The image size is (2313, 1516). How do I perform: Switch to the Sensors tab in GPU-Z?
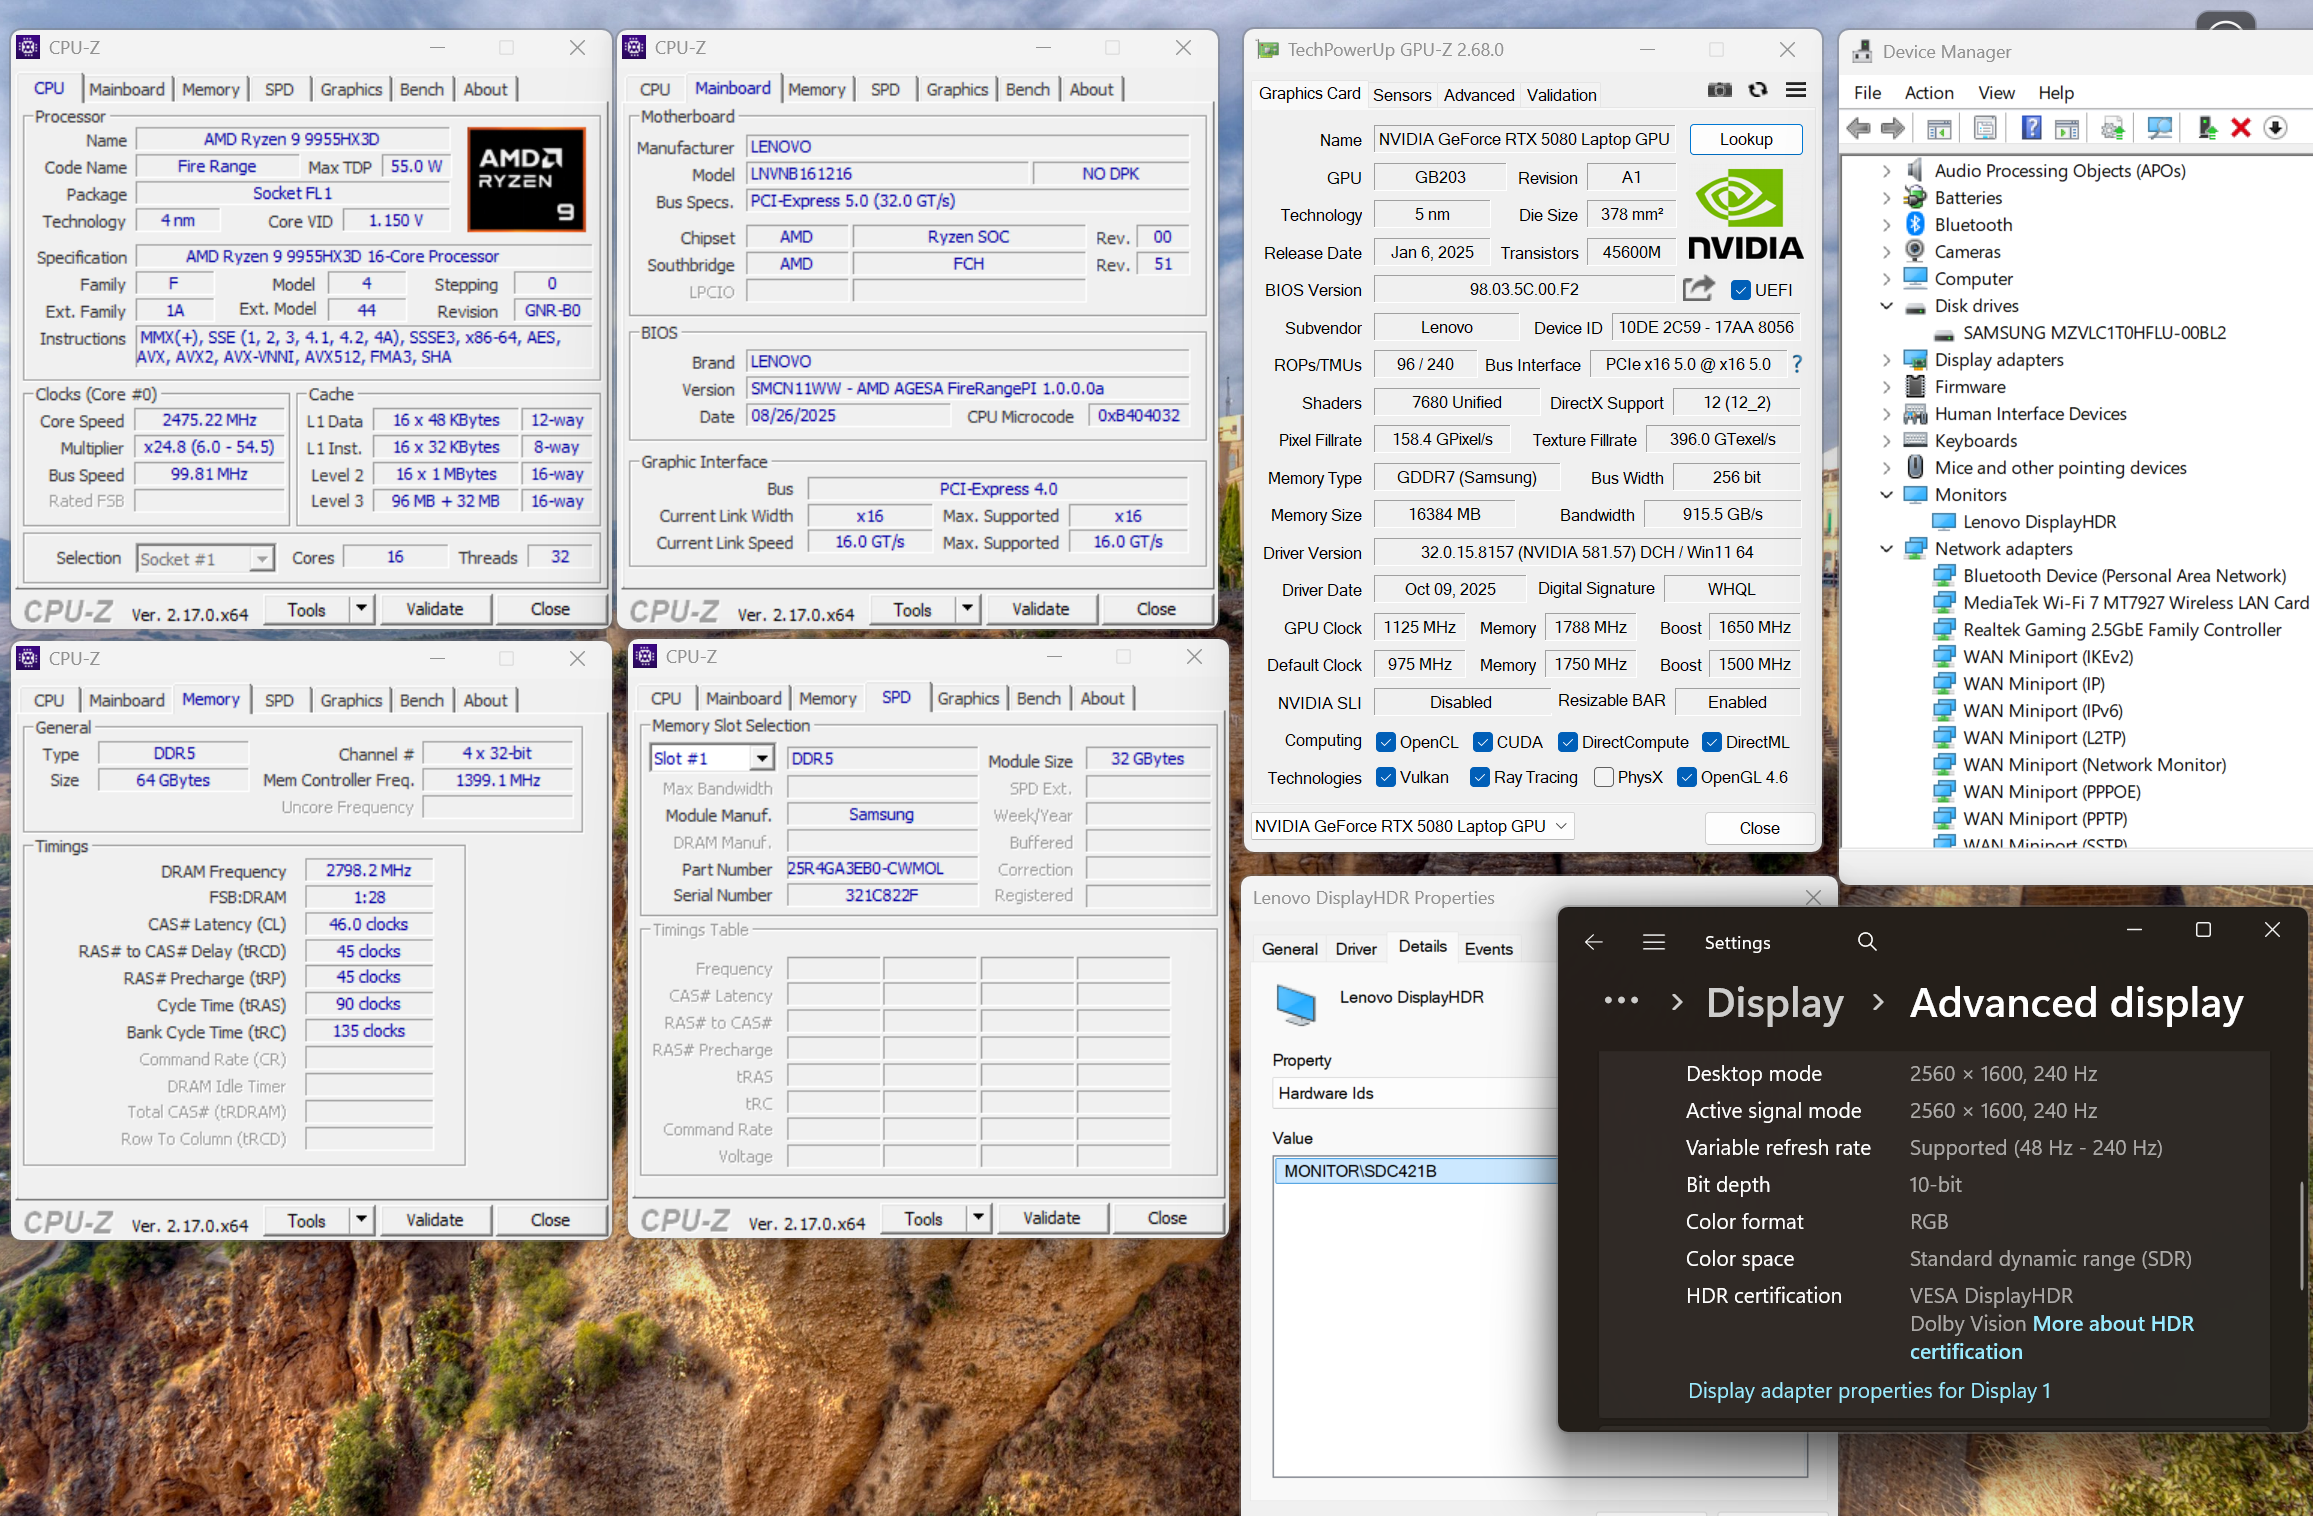[x=1401, y=95]
